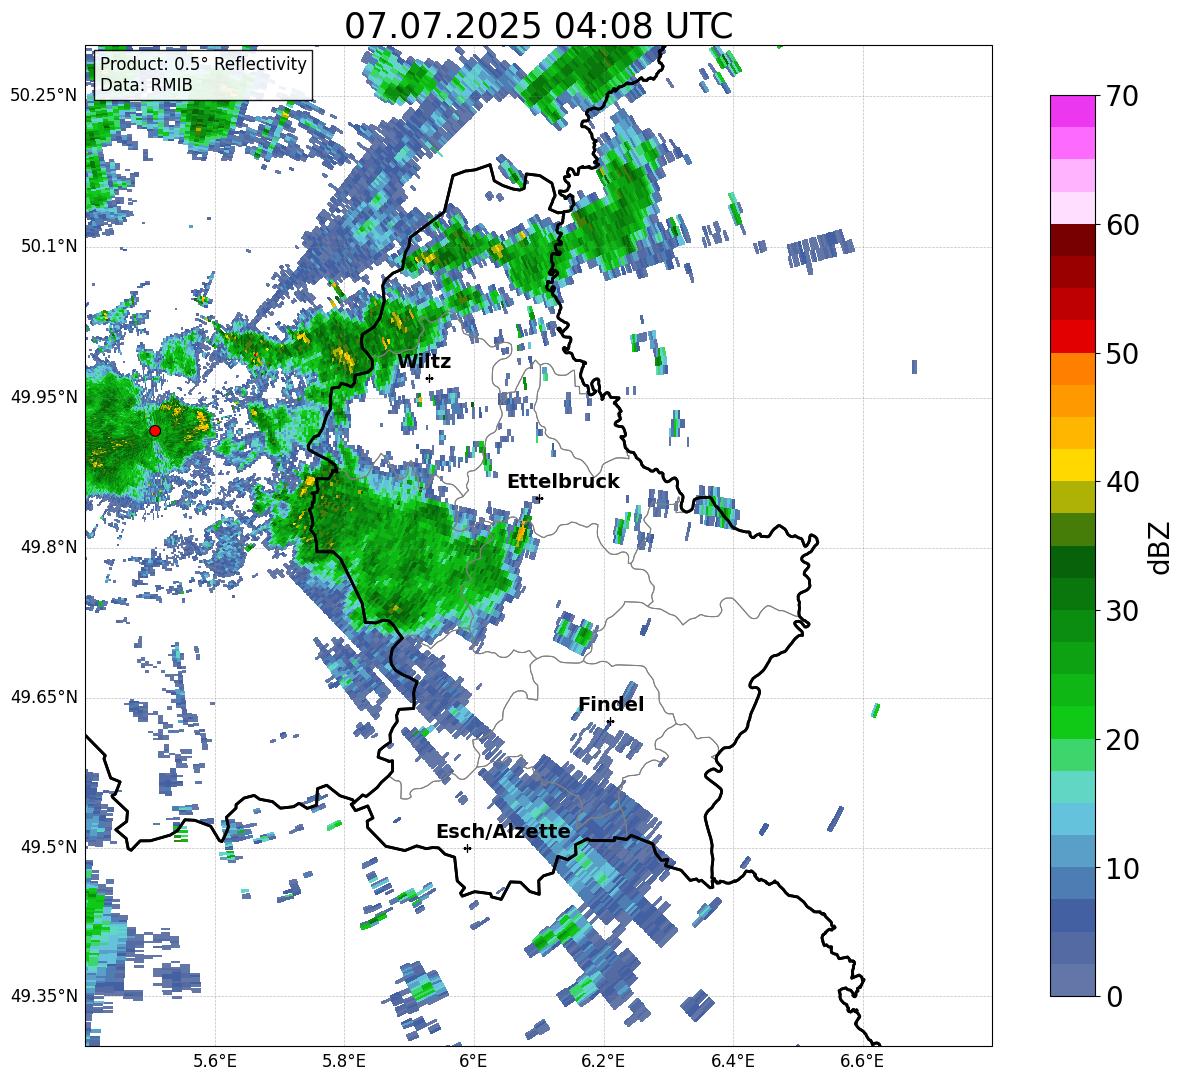
Task: Click the 6.2°E longitude label
Action: tap(603, 1061)
